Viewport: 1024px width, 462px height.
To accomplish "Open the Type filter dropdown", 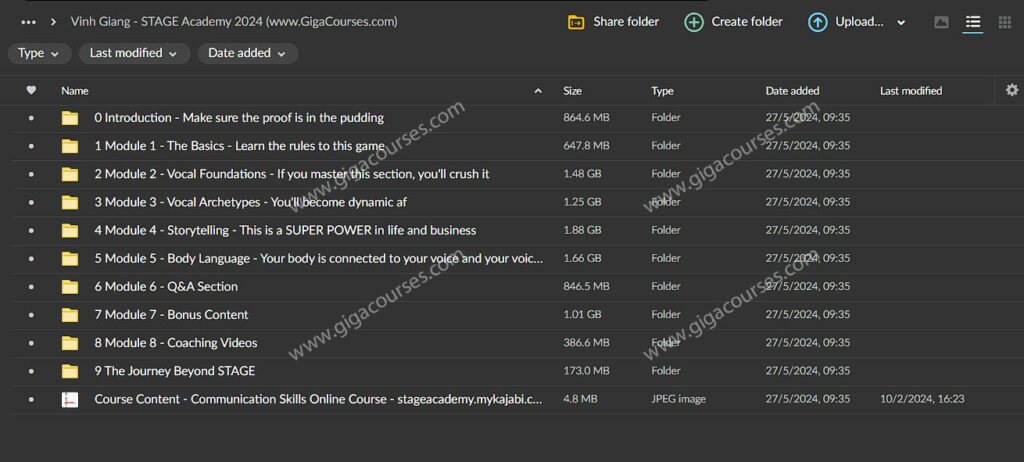I will coord(38,53).
